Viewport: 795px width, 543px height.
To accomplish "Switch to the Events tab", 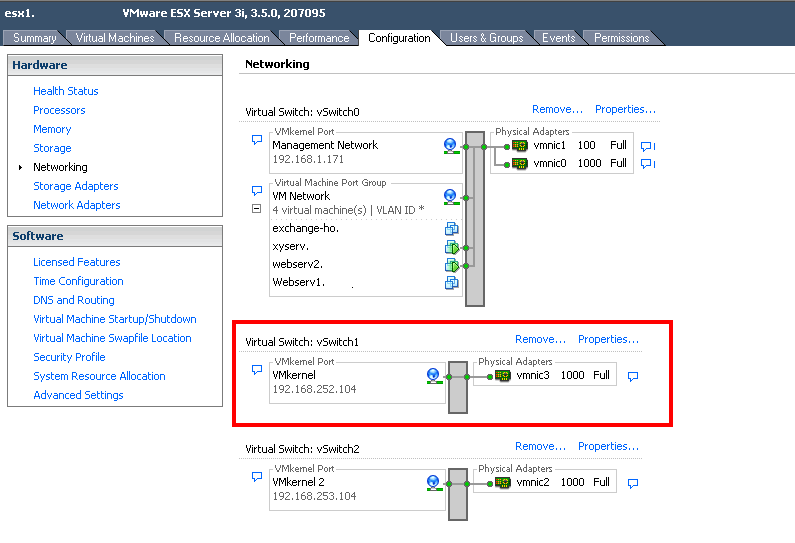I will click(x=558, y=38).
